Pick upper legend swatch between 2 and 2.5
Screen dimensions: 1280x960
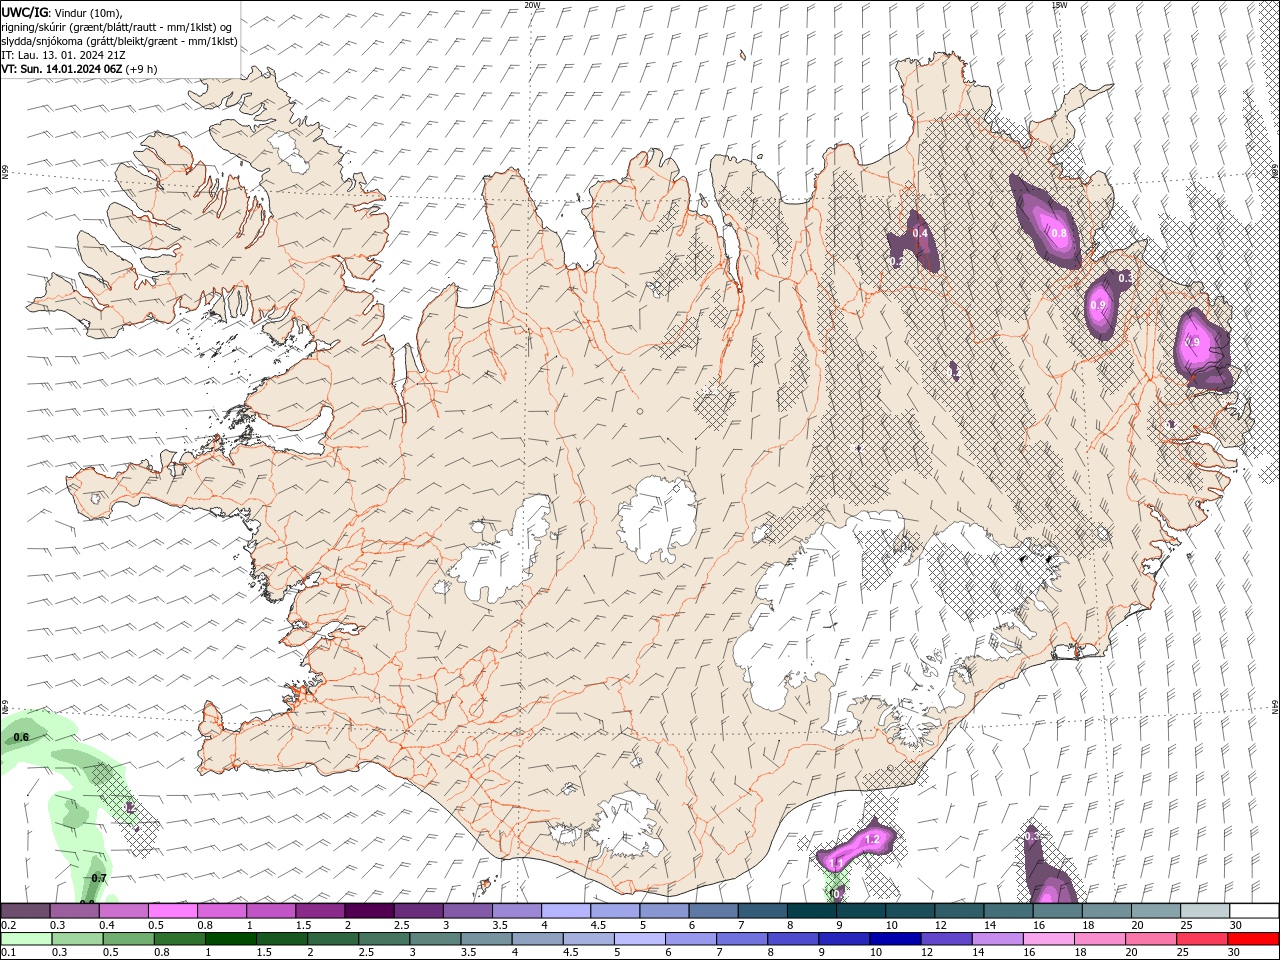369,910
